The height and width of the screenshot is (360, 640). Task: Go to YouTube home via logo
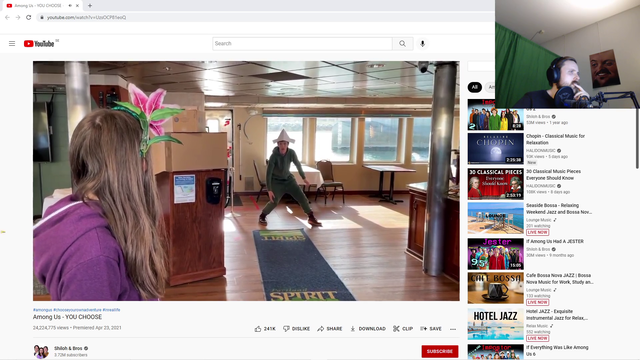39,44
